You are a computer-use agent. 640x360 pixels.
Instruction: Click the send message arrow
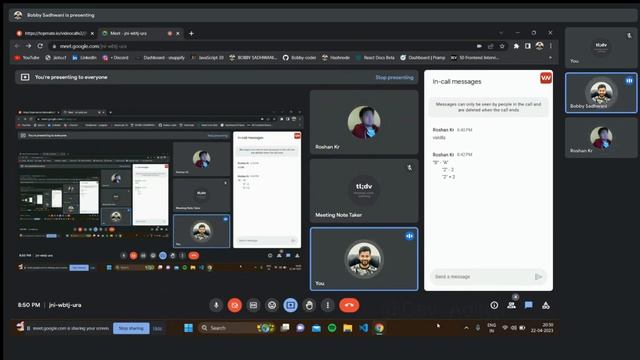tap(538, 277)
